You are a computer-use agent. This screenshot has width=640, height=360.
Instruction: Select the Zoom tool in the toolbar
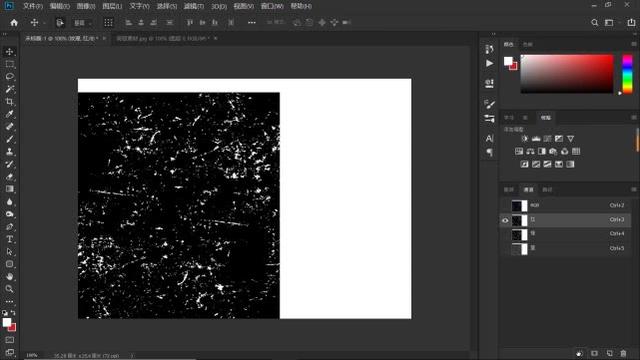tap(9, 289)
